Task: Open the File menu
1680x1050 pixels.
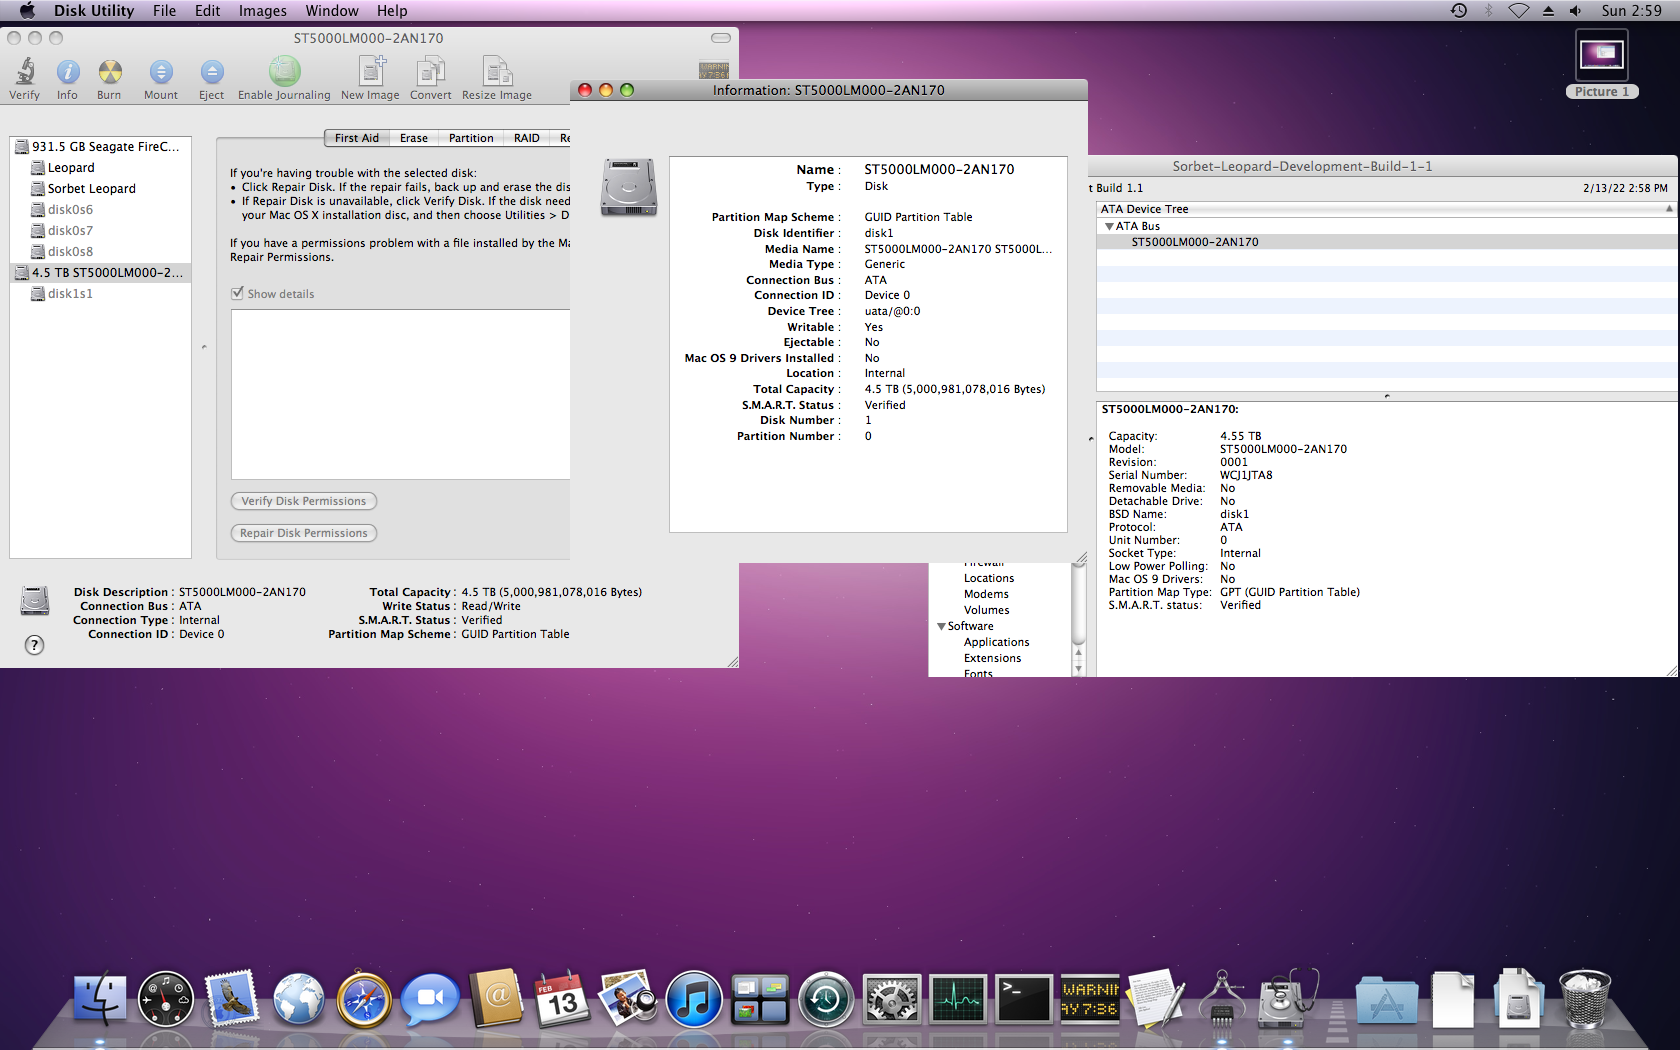Action: click(165, 11)
